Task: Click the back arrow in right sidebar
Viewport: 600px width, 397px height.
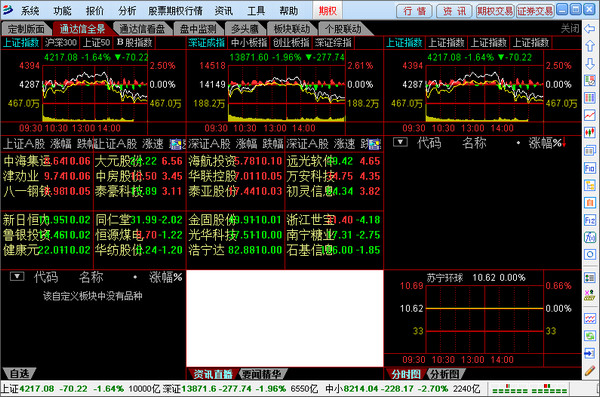Action: pyautogui.click(x=590, y=29)
